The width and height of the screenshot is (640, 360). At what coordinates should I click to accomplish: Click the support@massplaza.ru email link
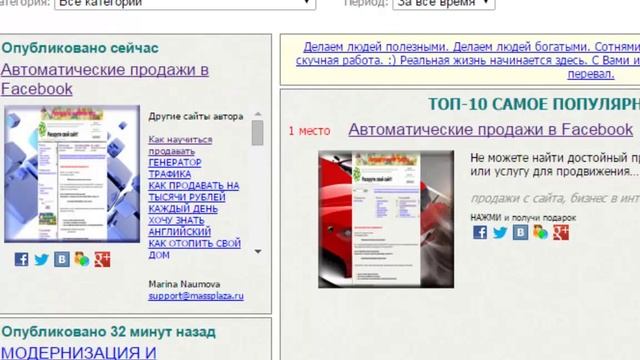click(x=196, y=296)
